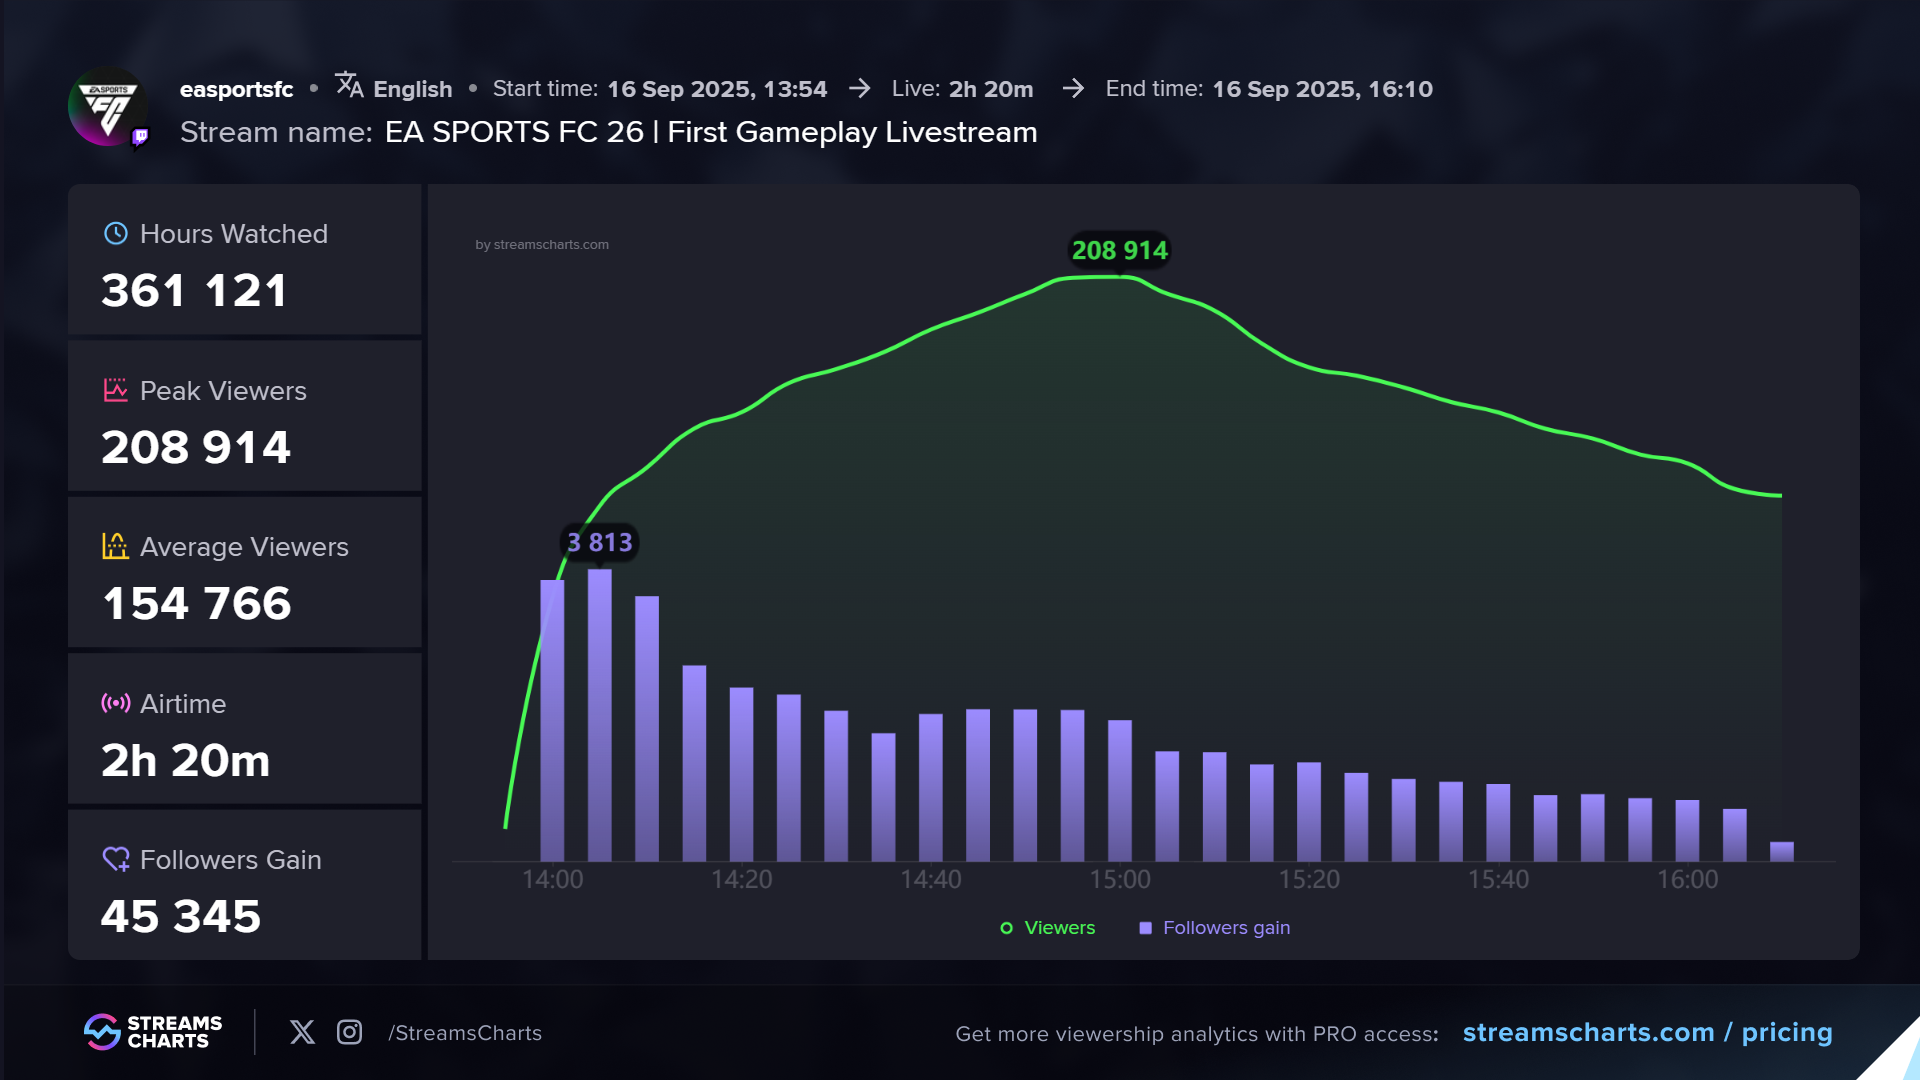Click the Followers Gain heart icon
This screenshot has width=1920, height=1080.
click(x=116, y=859)
